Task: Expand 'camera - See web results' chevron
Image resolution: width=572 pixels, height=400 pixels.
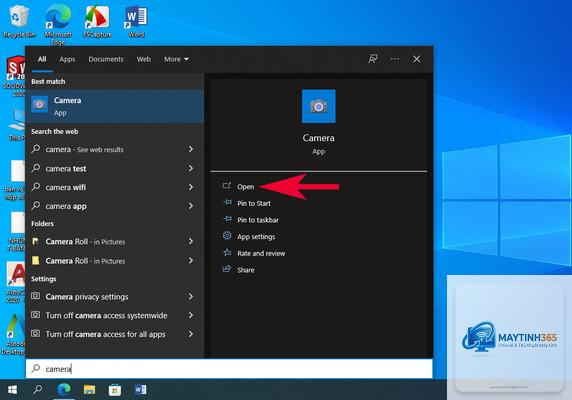Action: [x=191, y=149]
